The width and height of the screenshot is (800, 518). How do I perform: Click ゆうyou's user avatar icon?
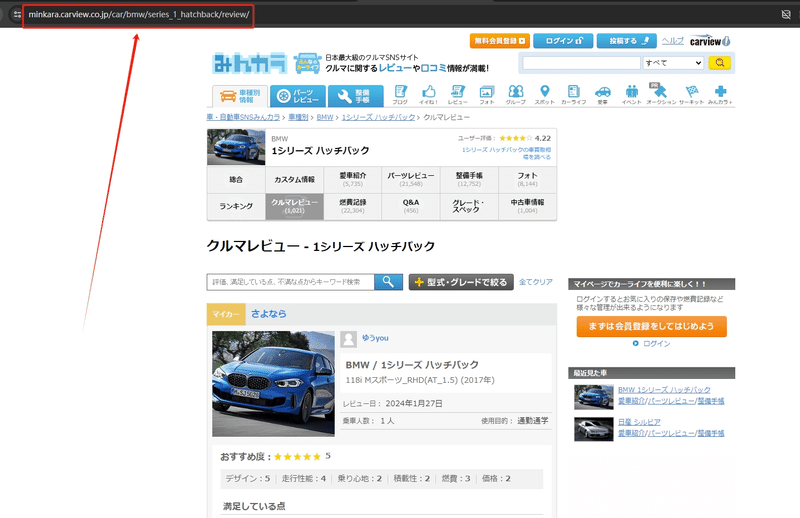pyautogui.click(x=348, y=339)
